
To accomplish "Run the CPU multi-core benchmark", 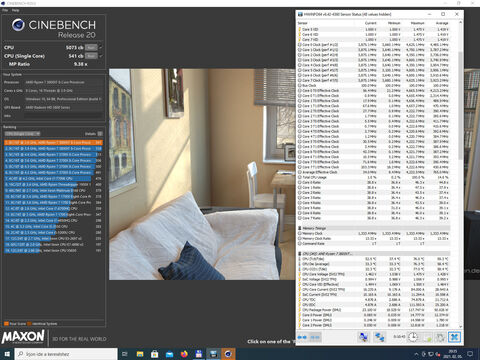I will (x=91, y=47).
